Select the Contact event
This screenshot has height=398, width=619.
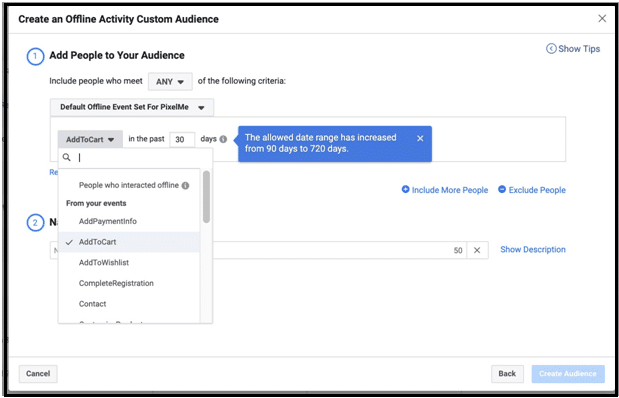point(129,304)
